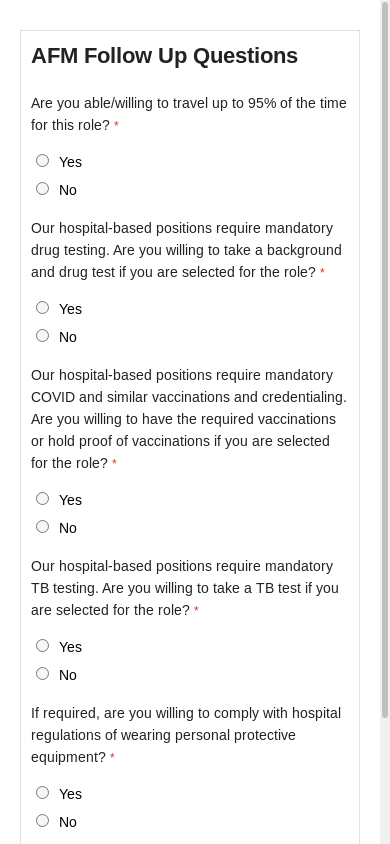Screen dimensions: 390x844
Task: Click scrollbar track below the thumb
Action: coord(385,780)
